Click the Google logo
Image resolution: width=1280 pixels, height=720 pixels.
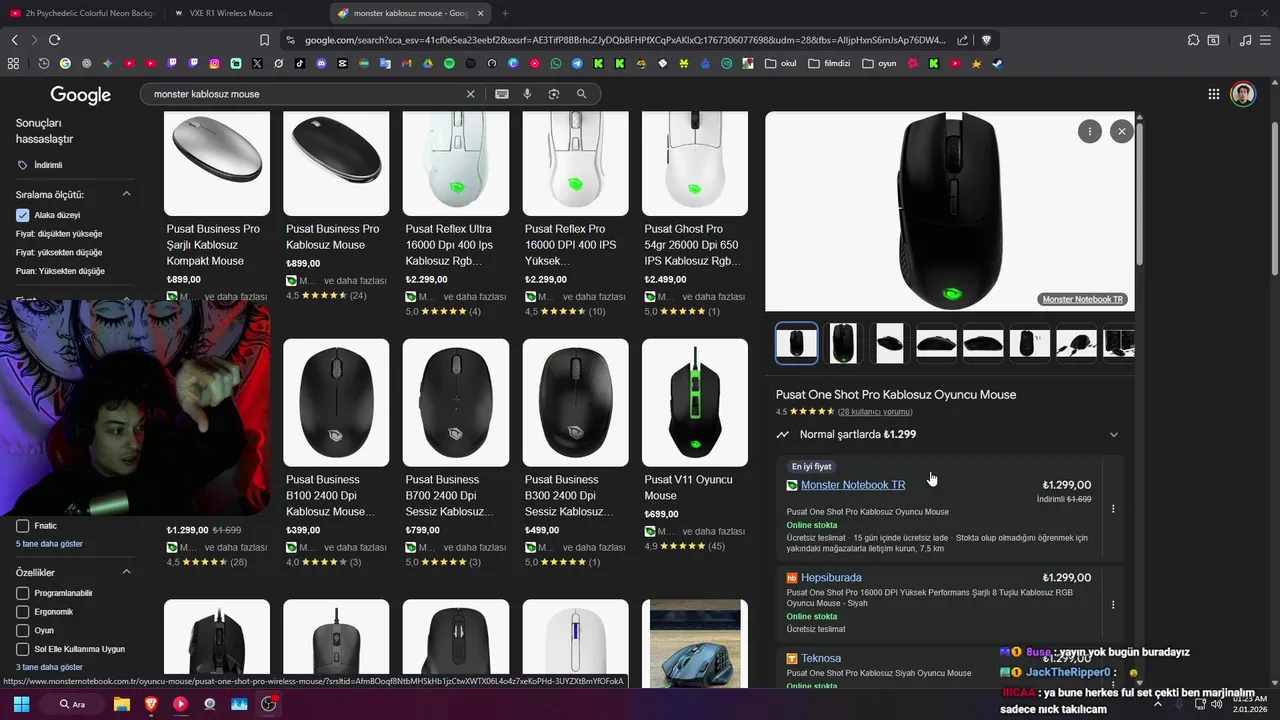click(81, 95)
